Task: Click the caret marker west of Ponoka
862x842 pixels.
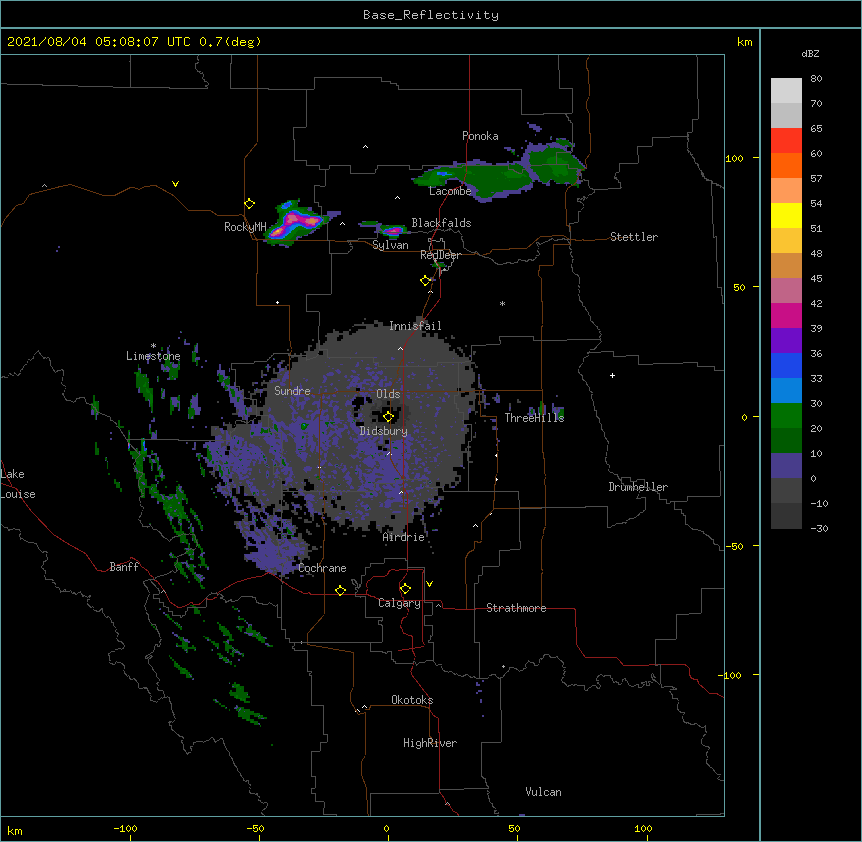Action: [365, 147]
